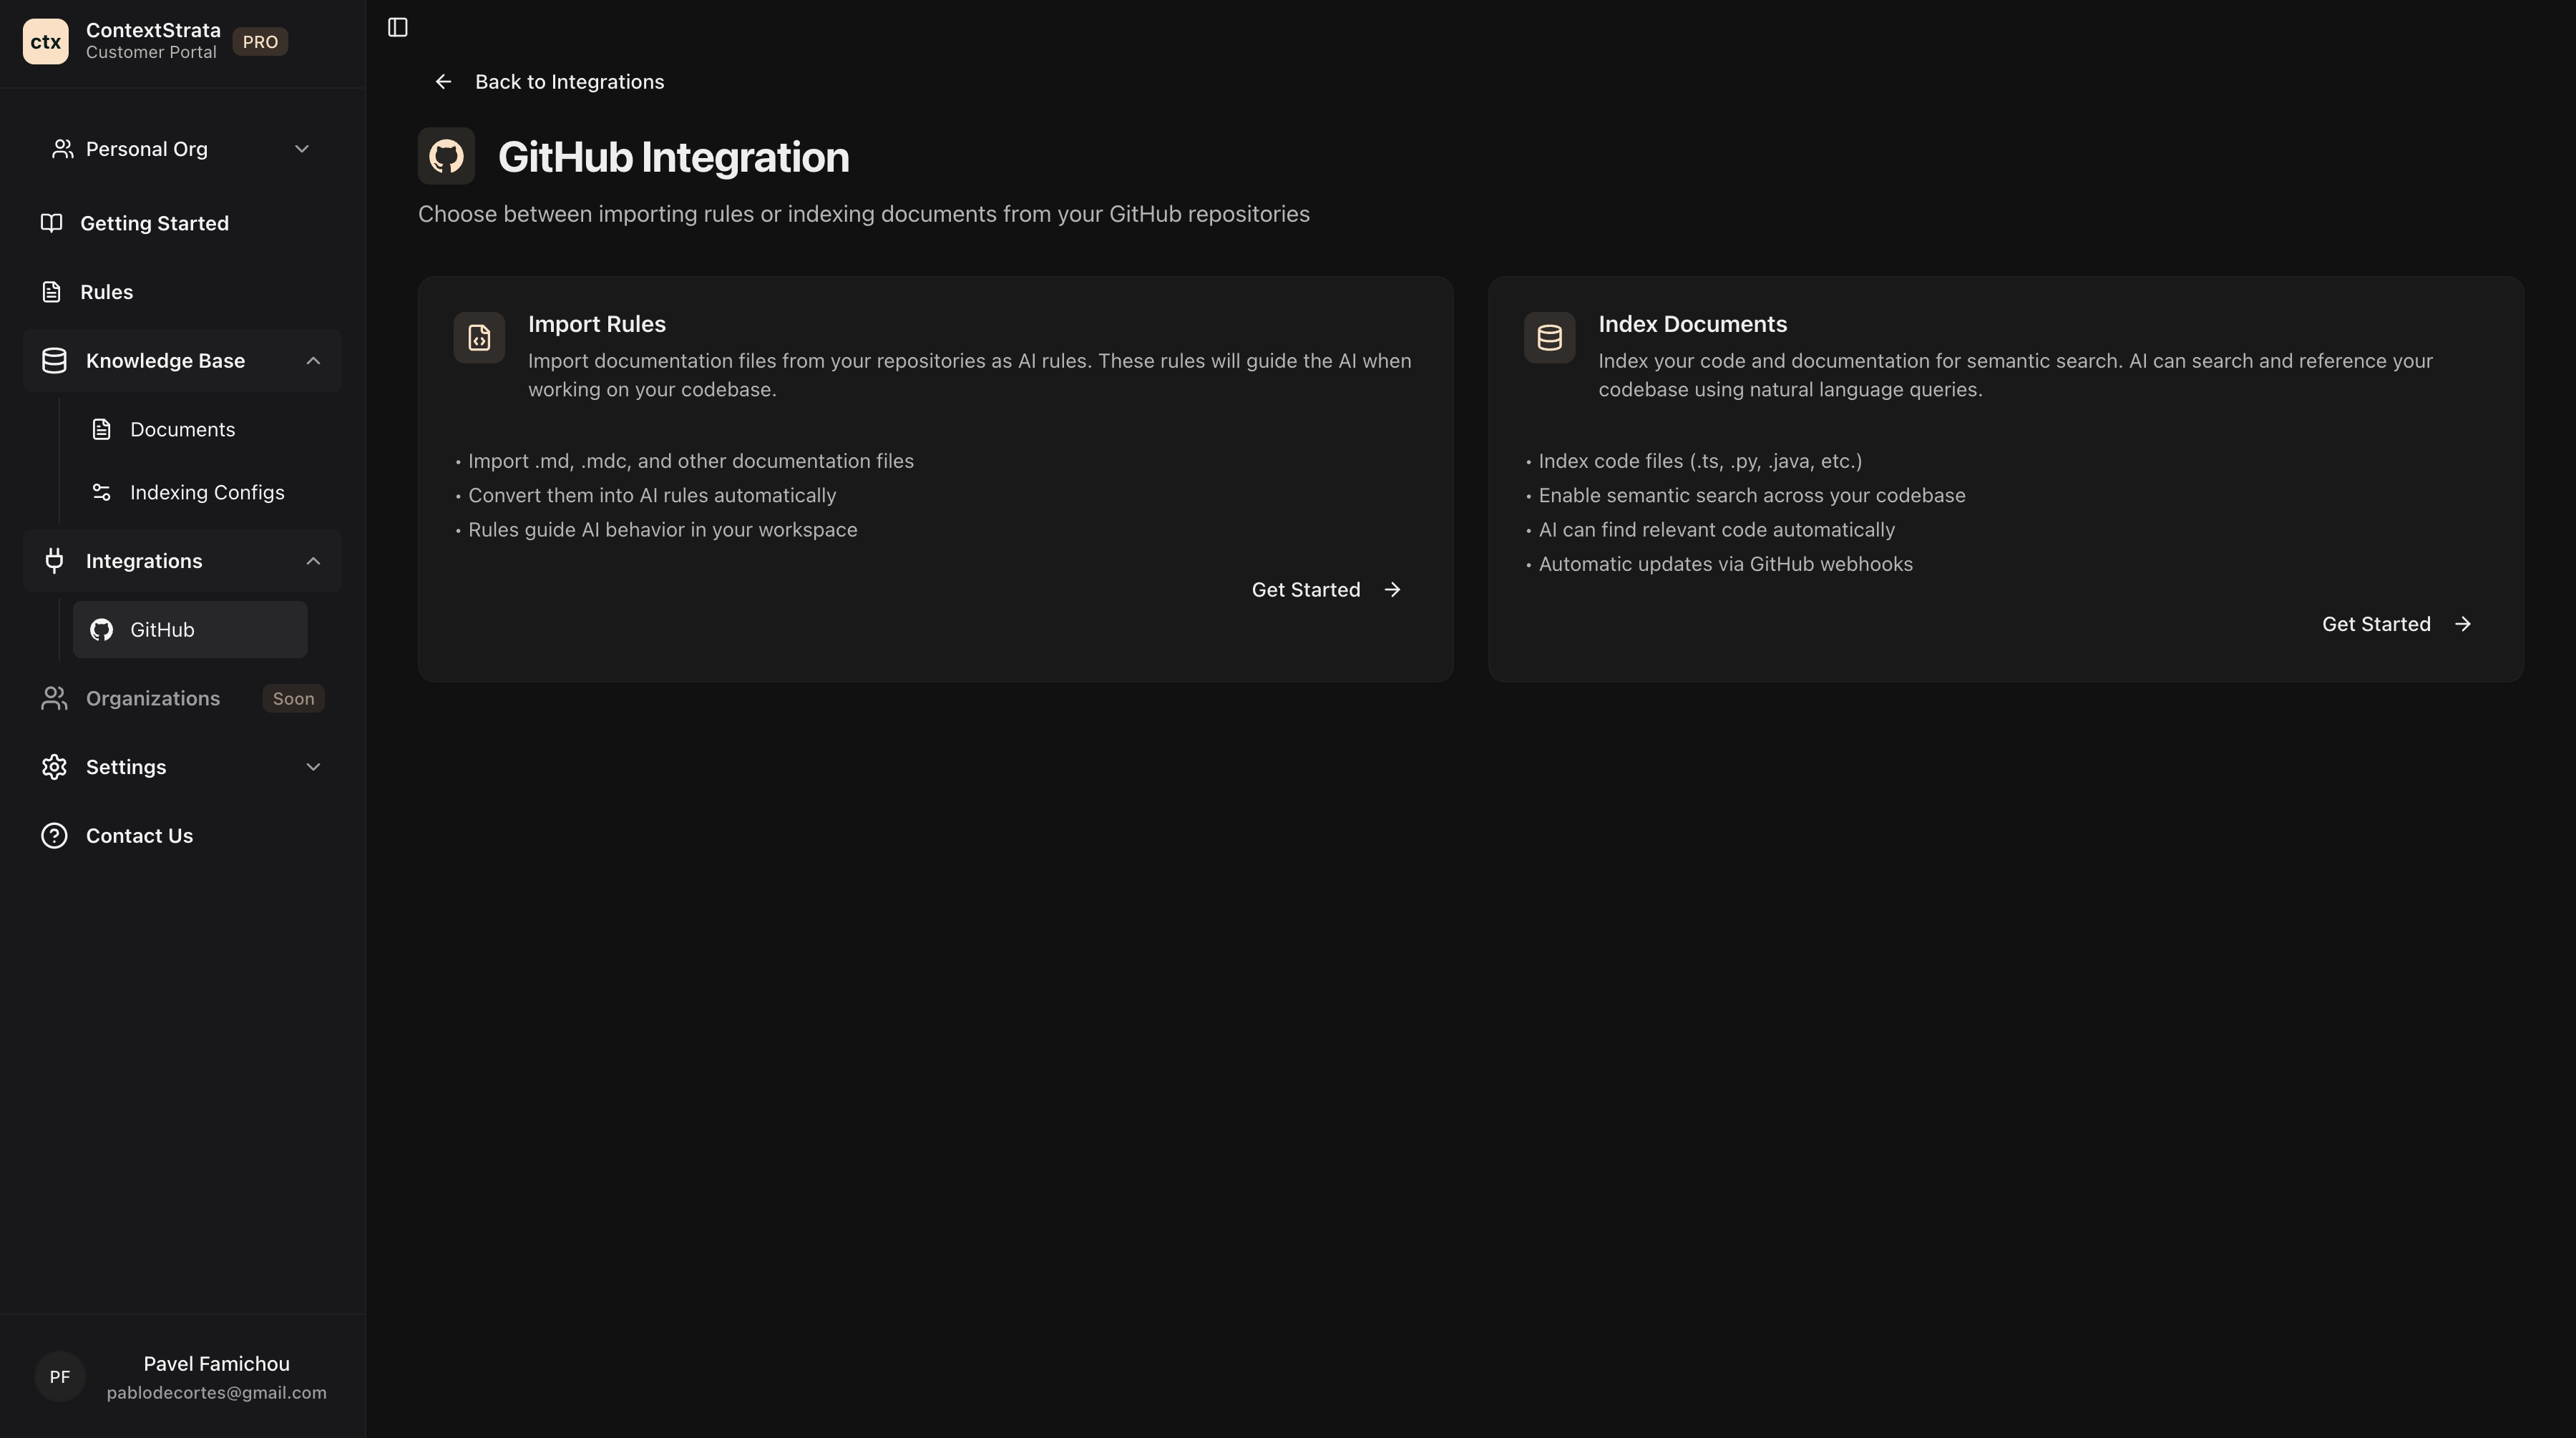Image resolution: width=2576 pixels, height=1438 pixels.
Task: Go to Back to Integrations link
Action: click(568, 82)
